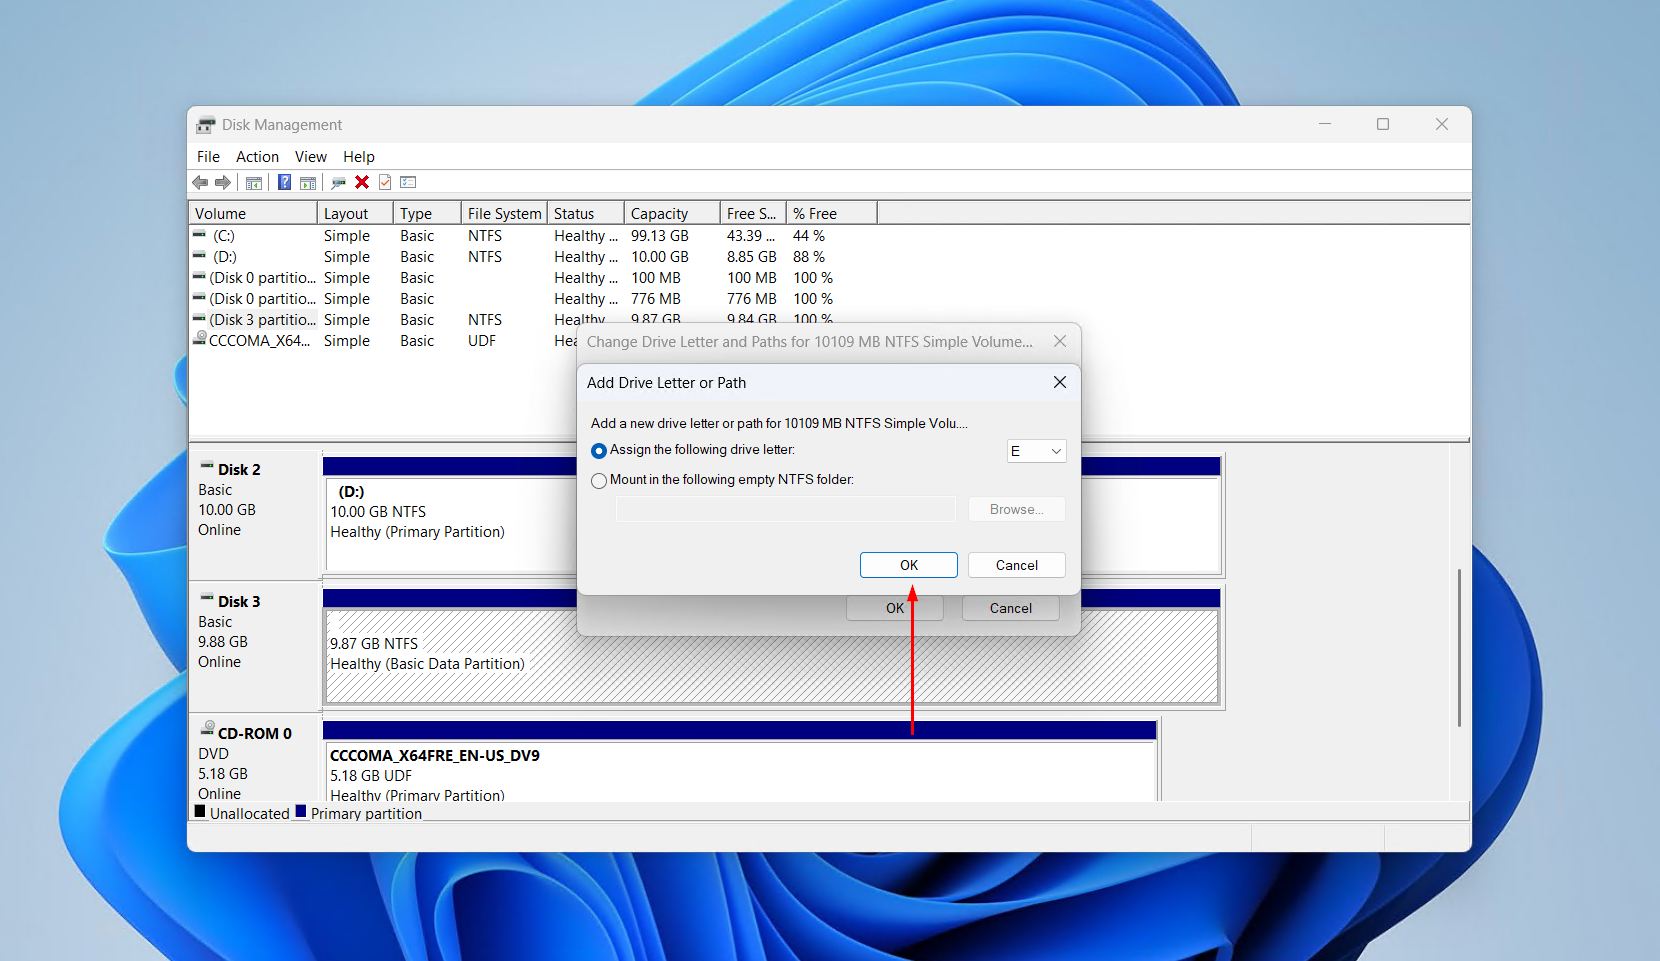Close the Add Drive Letter or Path dialog
The image size is (1660, 961).
[x=1060, y=382]
